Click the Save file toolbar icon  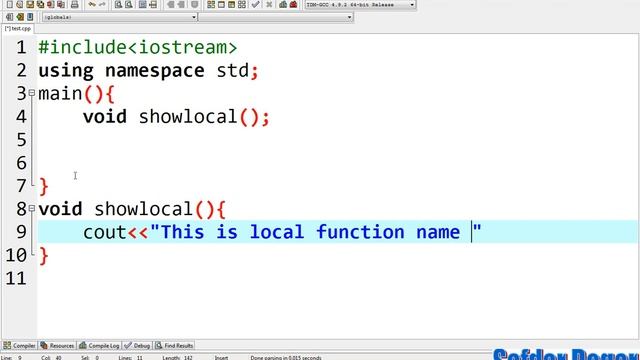[x=30, y=4]
